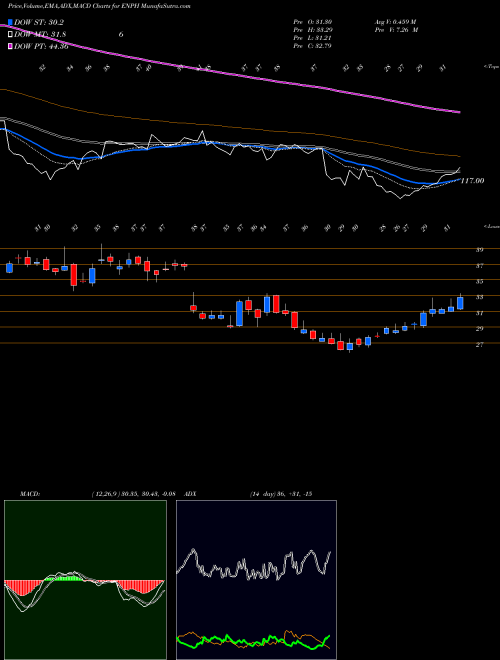Click the 'Pre L: 31.21' low value
The height and width of the screenshot is (660, 500).
(x=313, y=38)
